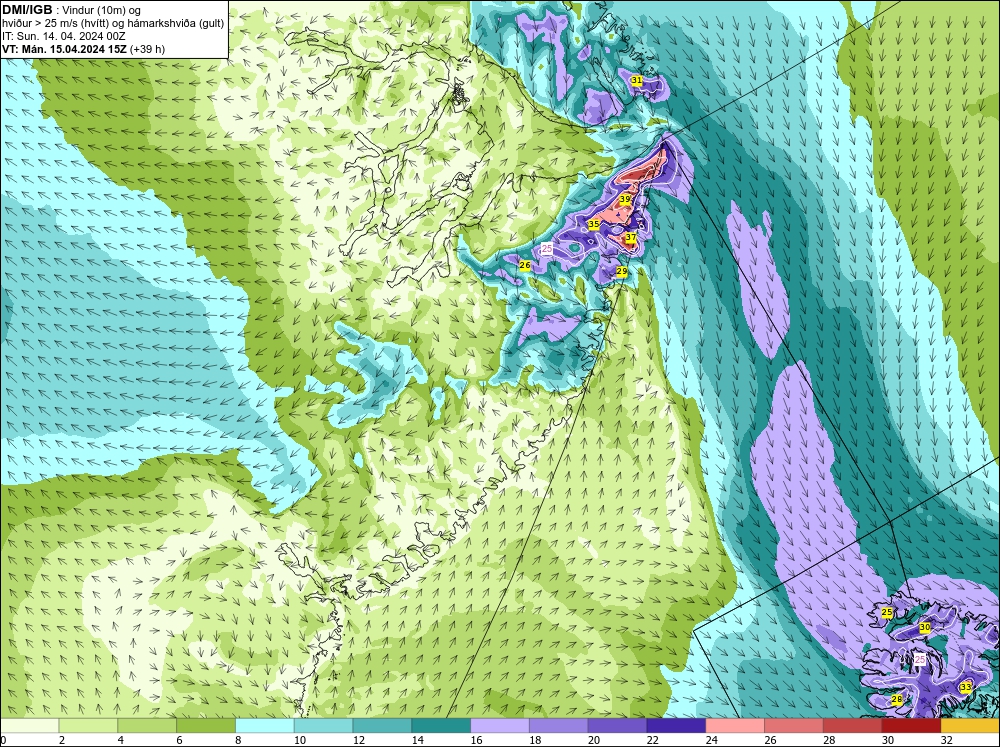
Task: Click the yellow gust label 28
Action: click(897, 700)
